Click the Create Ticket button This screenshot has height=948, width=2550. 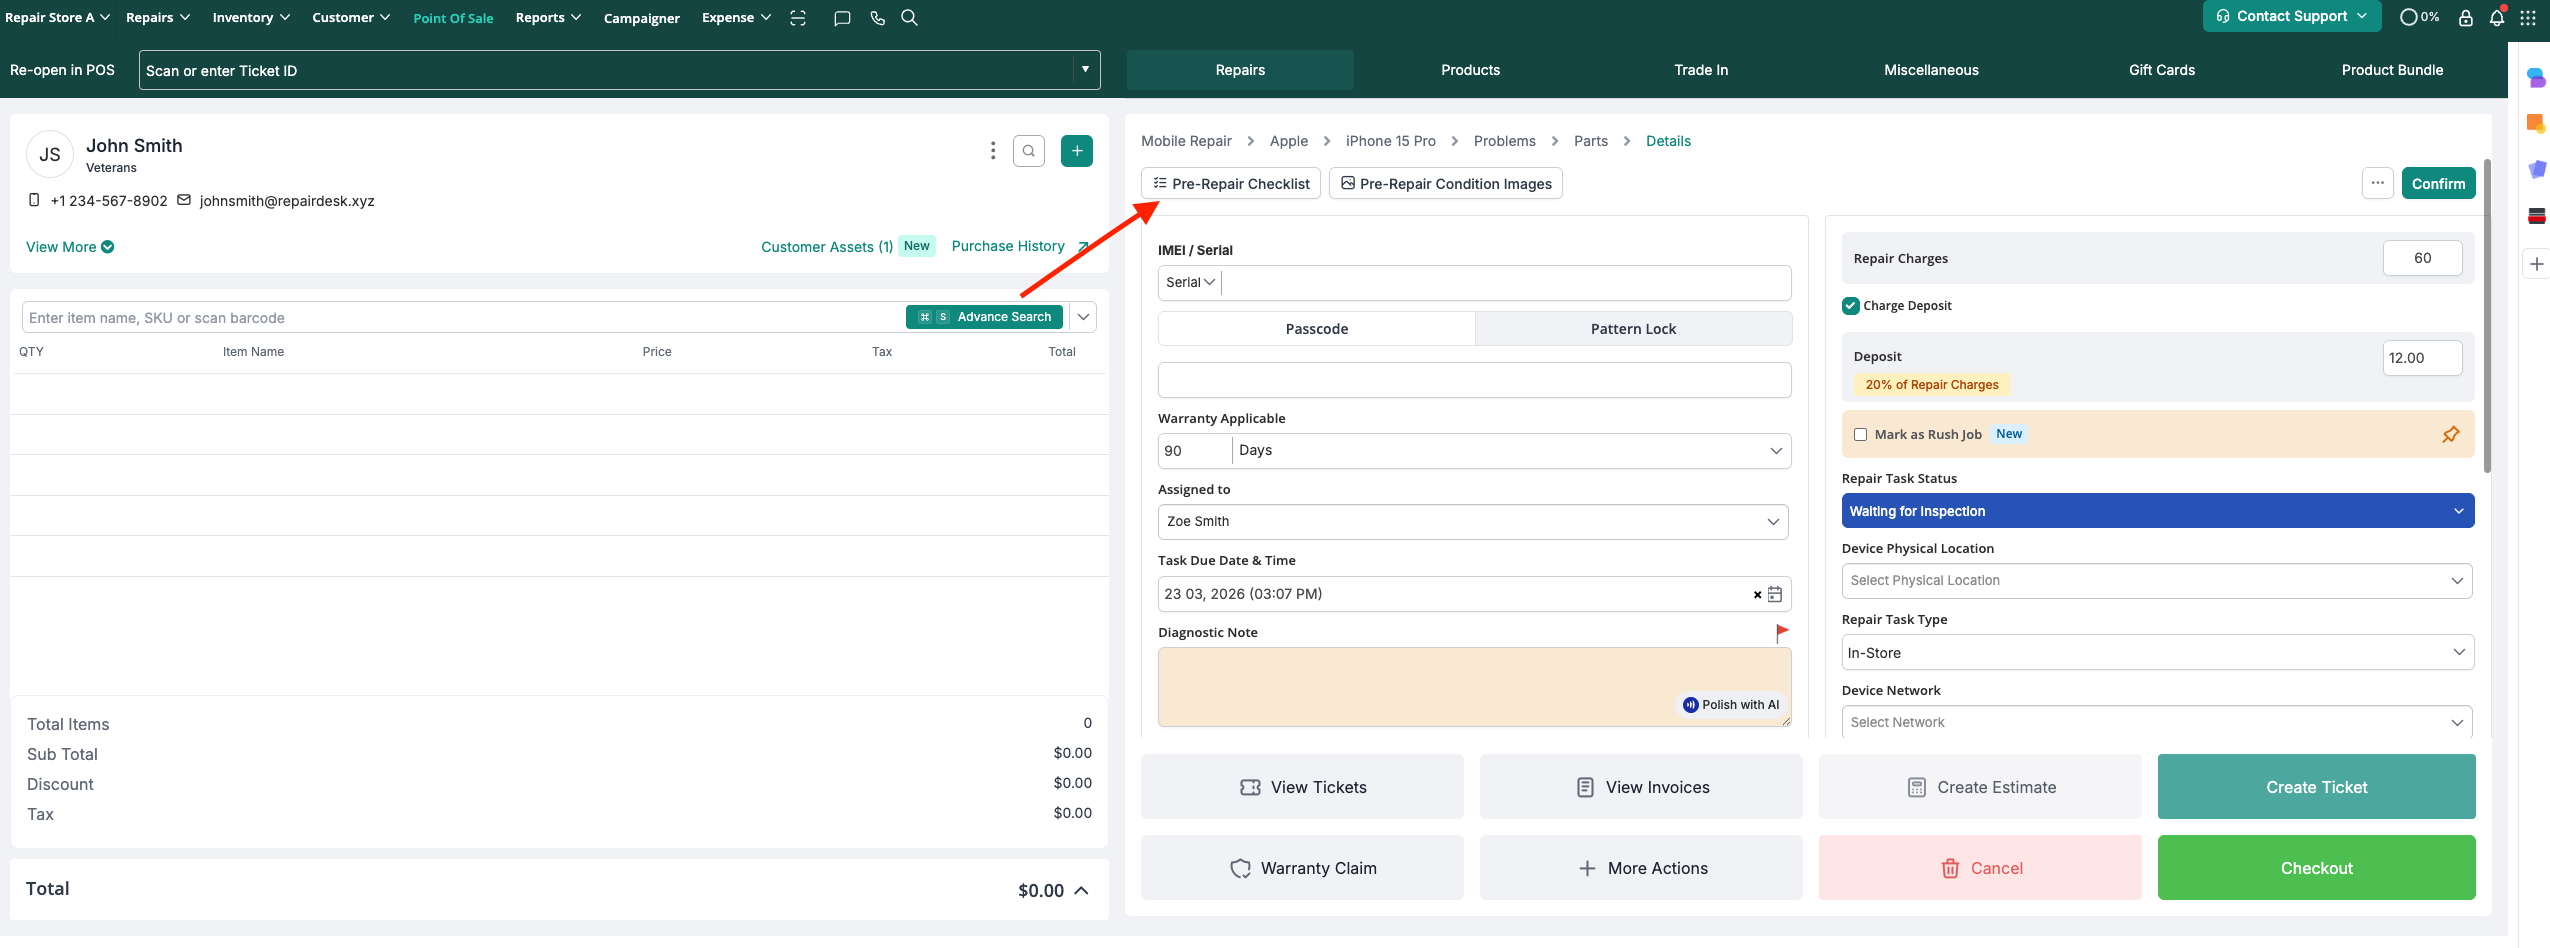[2315, 787]
